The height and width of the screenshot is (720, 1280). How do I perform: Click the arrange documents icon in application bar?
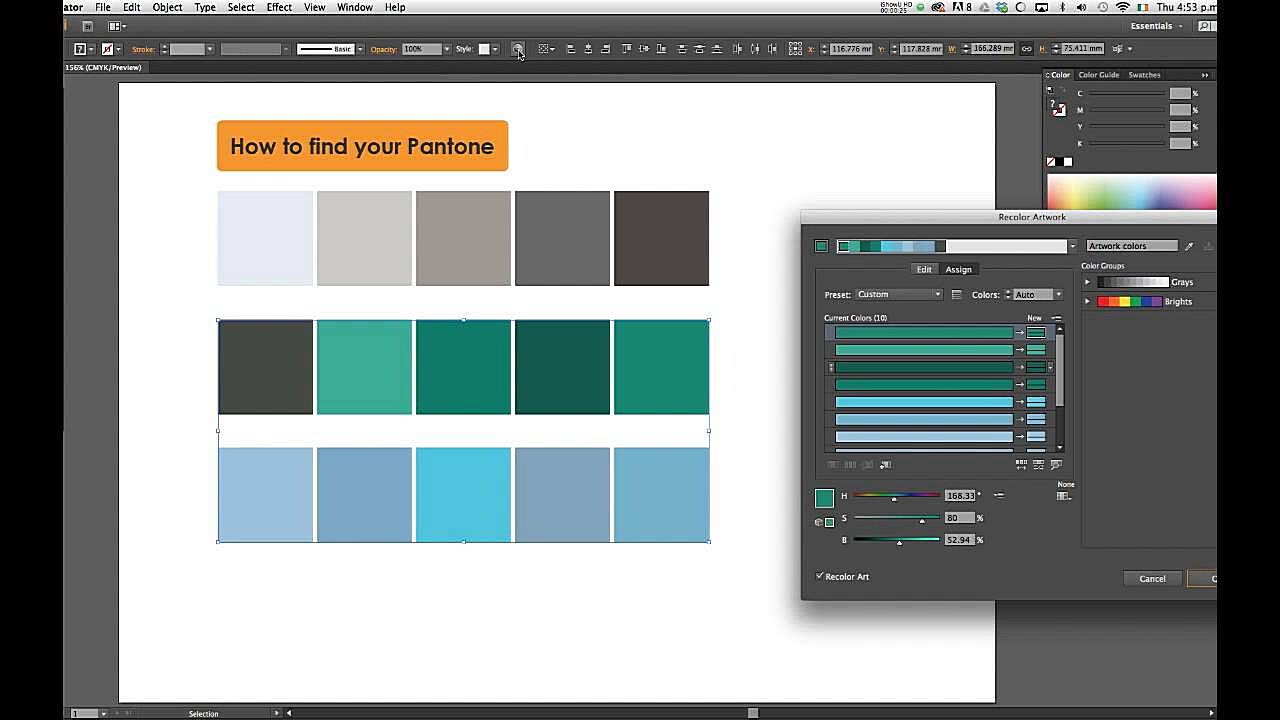115,26
